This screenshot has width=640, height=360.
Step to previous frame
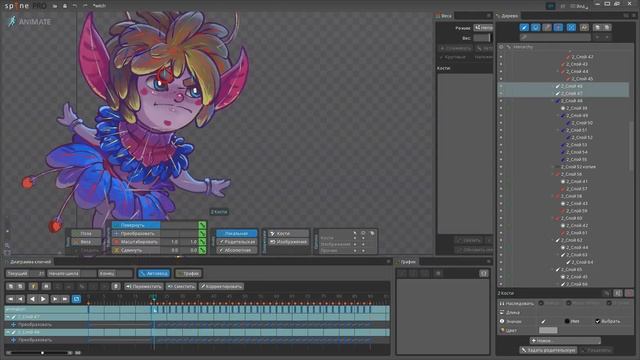pyautogui.click(x=20, y=299)
